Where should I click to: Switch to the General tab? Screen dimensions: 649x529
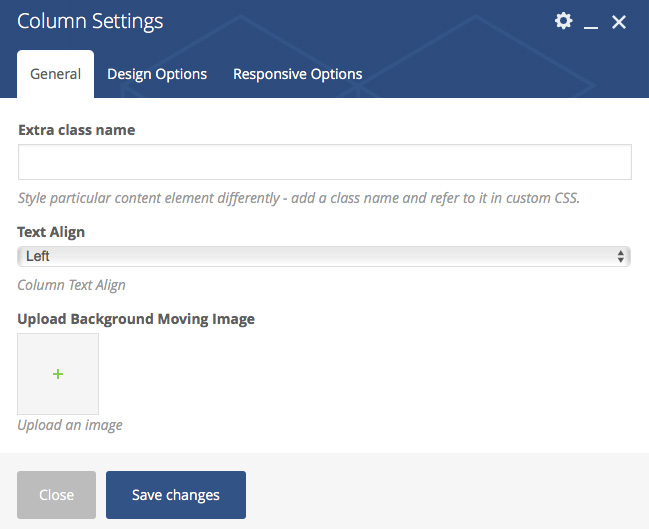[x=56, y=74]
